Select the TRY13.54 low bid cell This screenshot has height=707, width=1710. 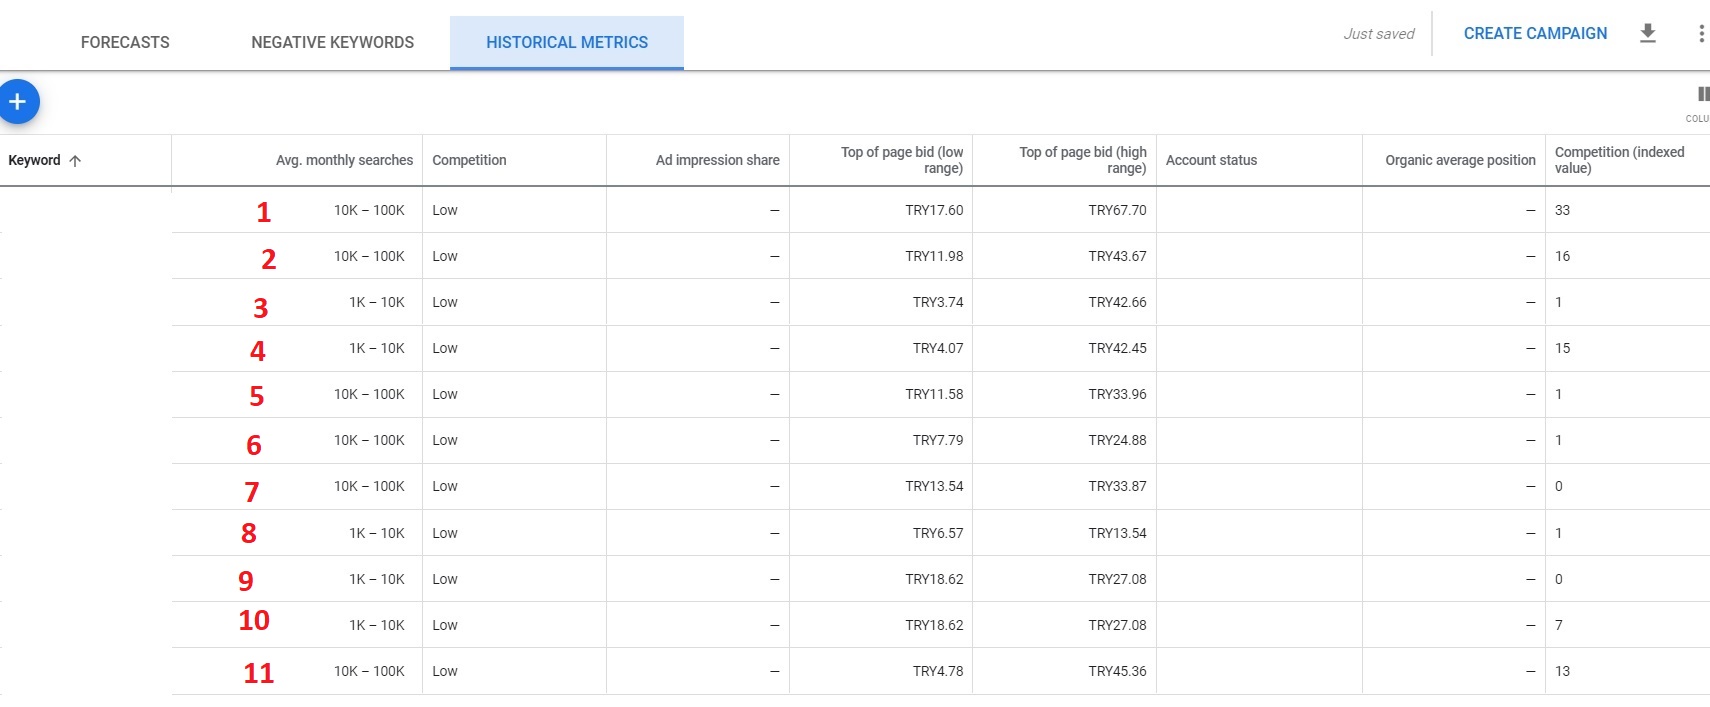coord(934,486)
